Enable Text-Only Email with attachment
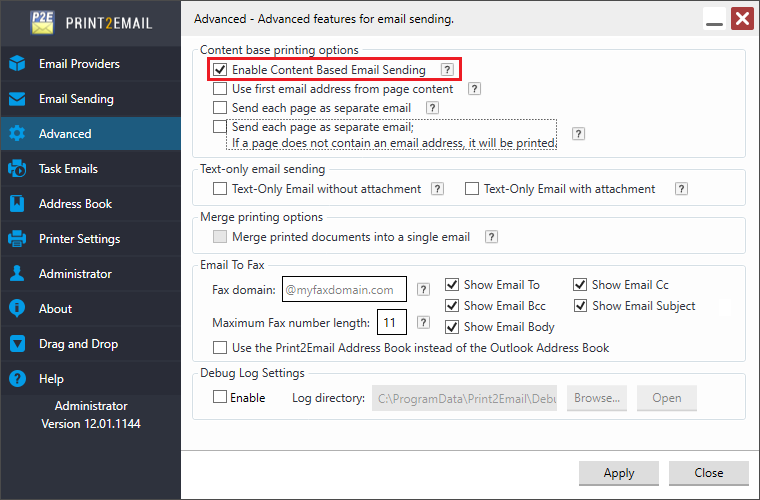 click(472, 188)
